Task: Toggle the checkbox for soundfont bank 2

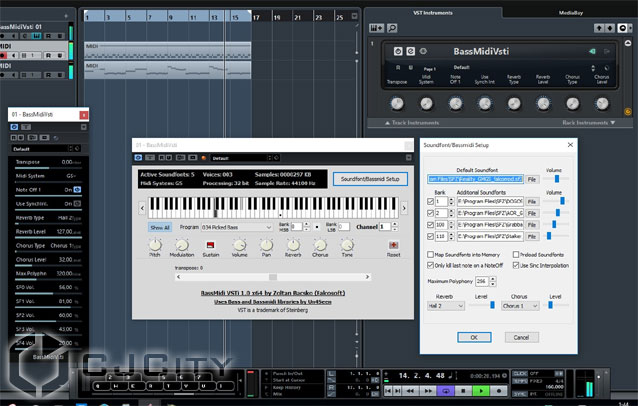Action: tap(430, 213)
